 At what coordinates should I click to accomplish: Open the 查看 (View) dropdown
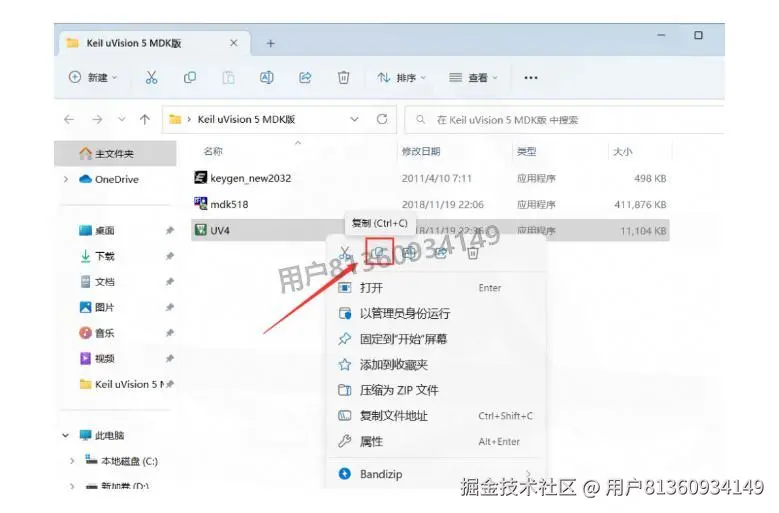[x=473, y=77]
